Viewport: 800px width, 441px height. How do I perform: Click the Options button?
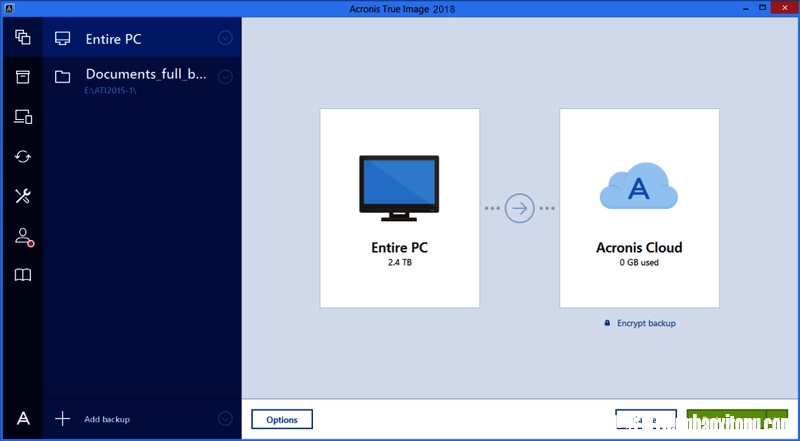click(x=282, y=420)
